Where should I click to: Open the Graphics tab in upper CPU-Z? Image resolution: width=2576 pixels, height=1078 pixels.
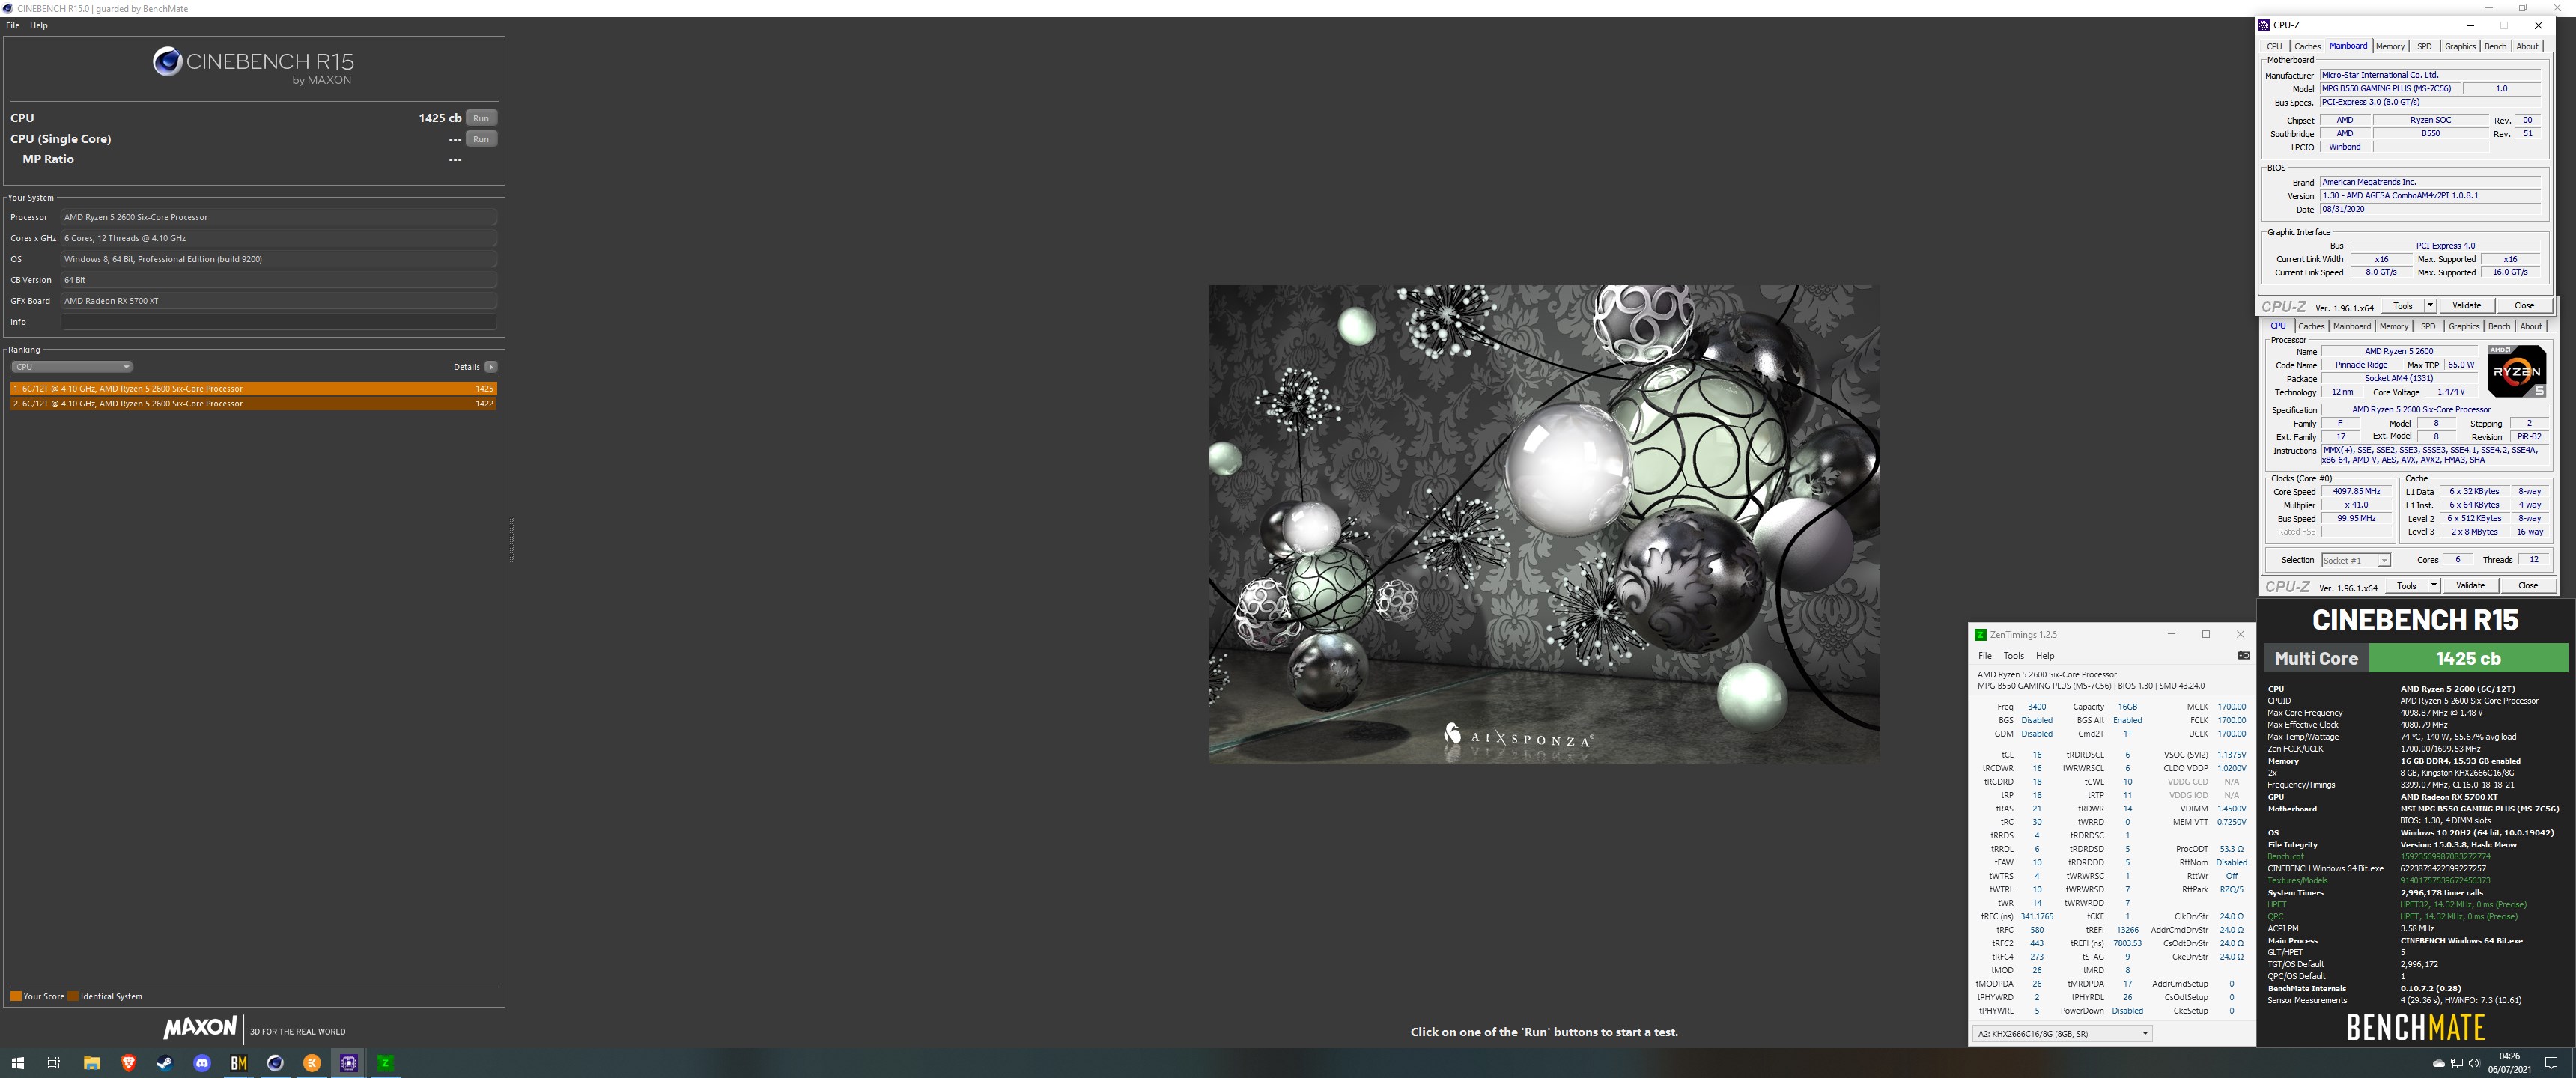point(2460,47)
